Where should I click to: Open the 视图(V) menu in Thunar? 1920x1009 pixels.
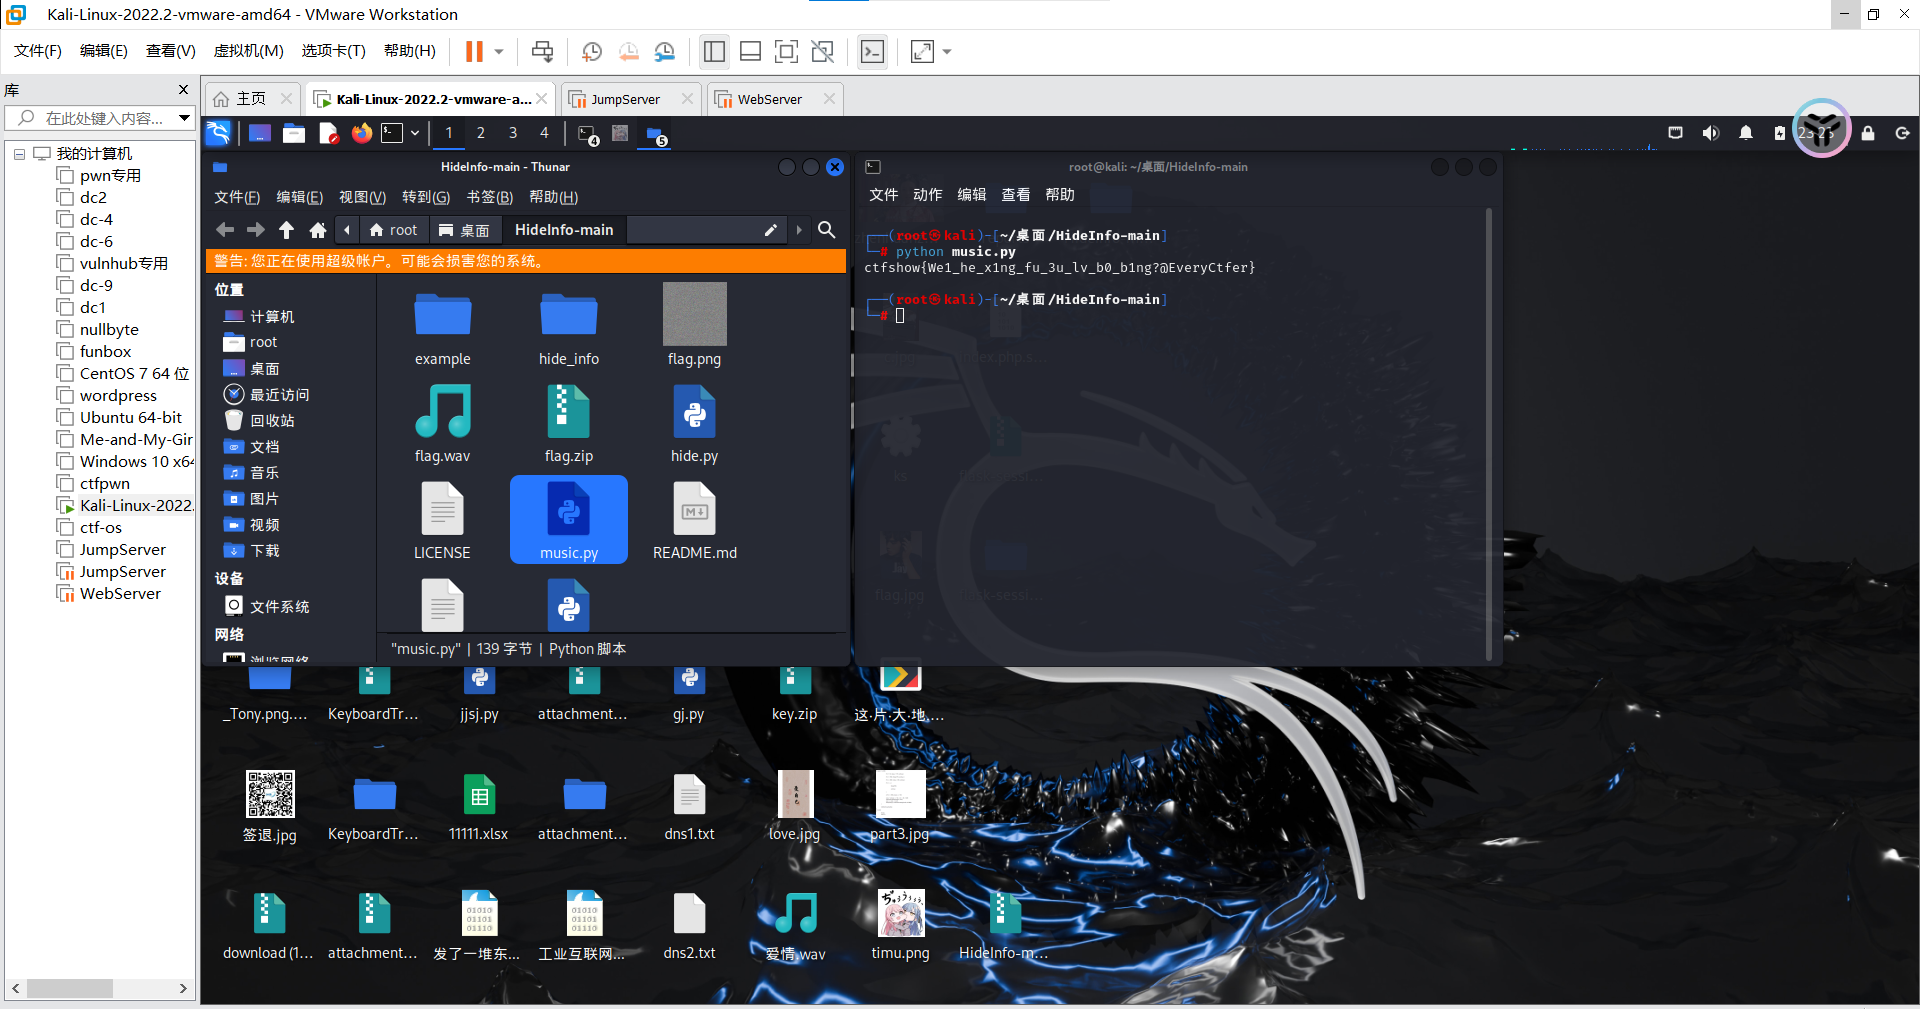[x=362, y=198]
